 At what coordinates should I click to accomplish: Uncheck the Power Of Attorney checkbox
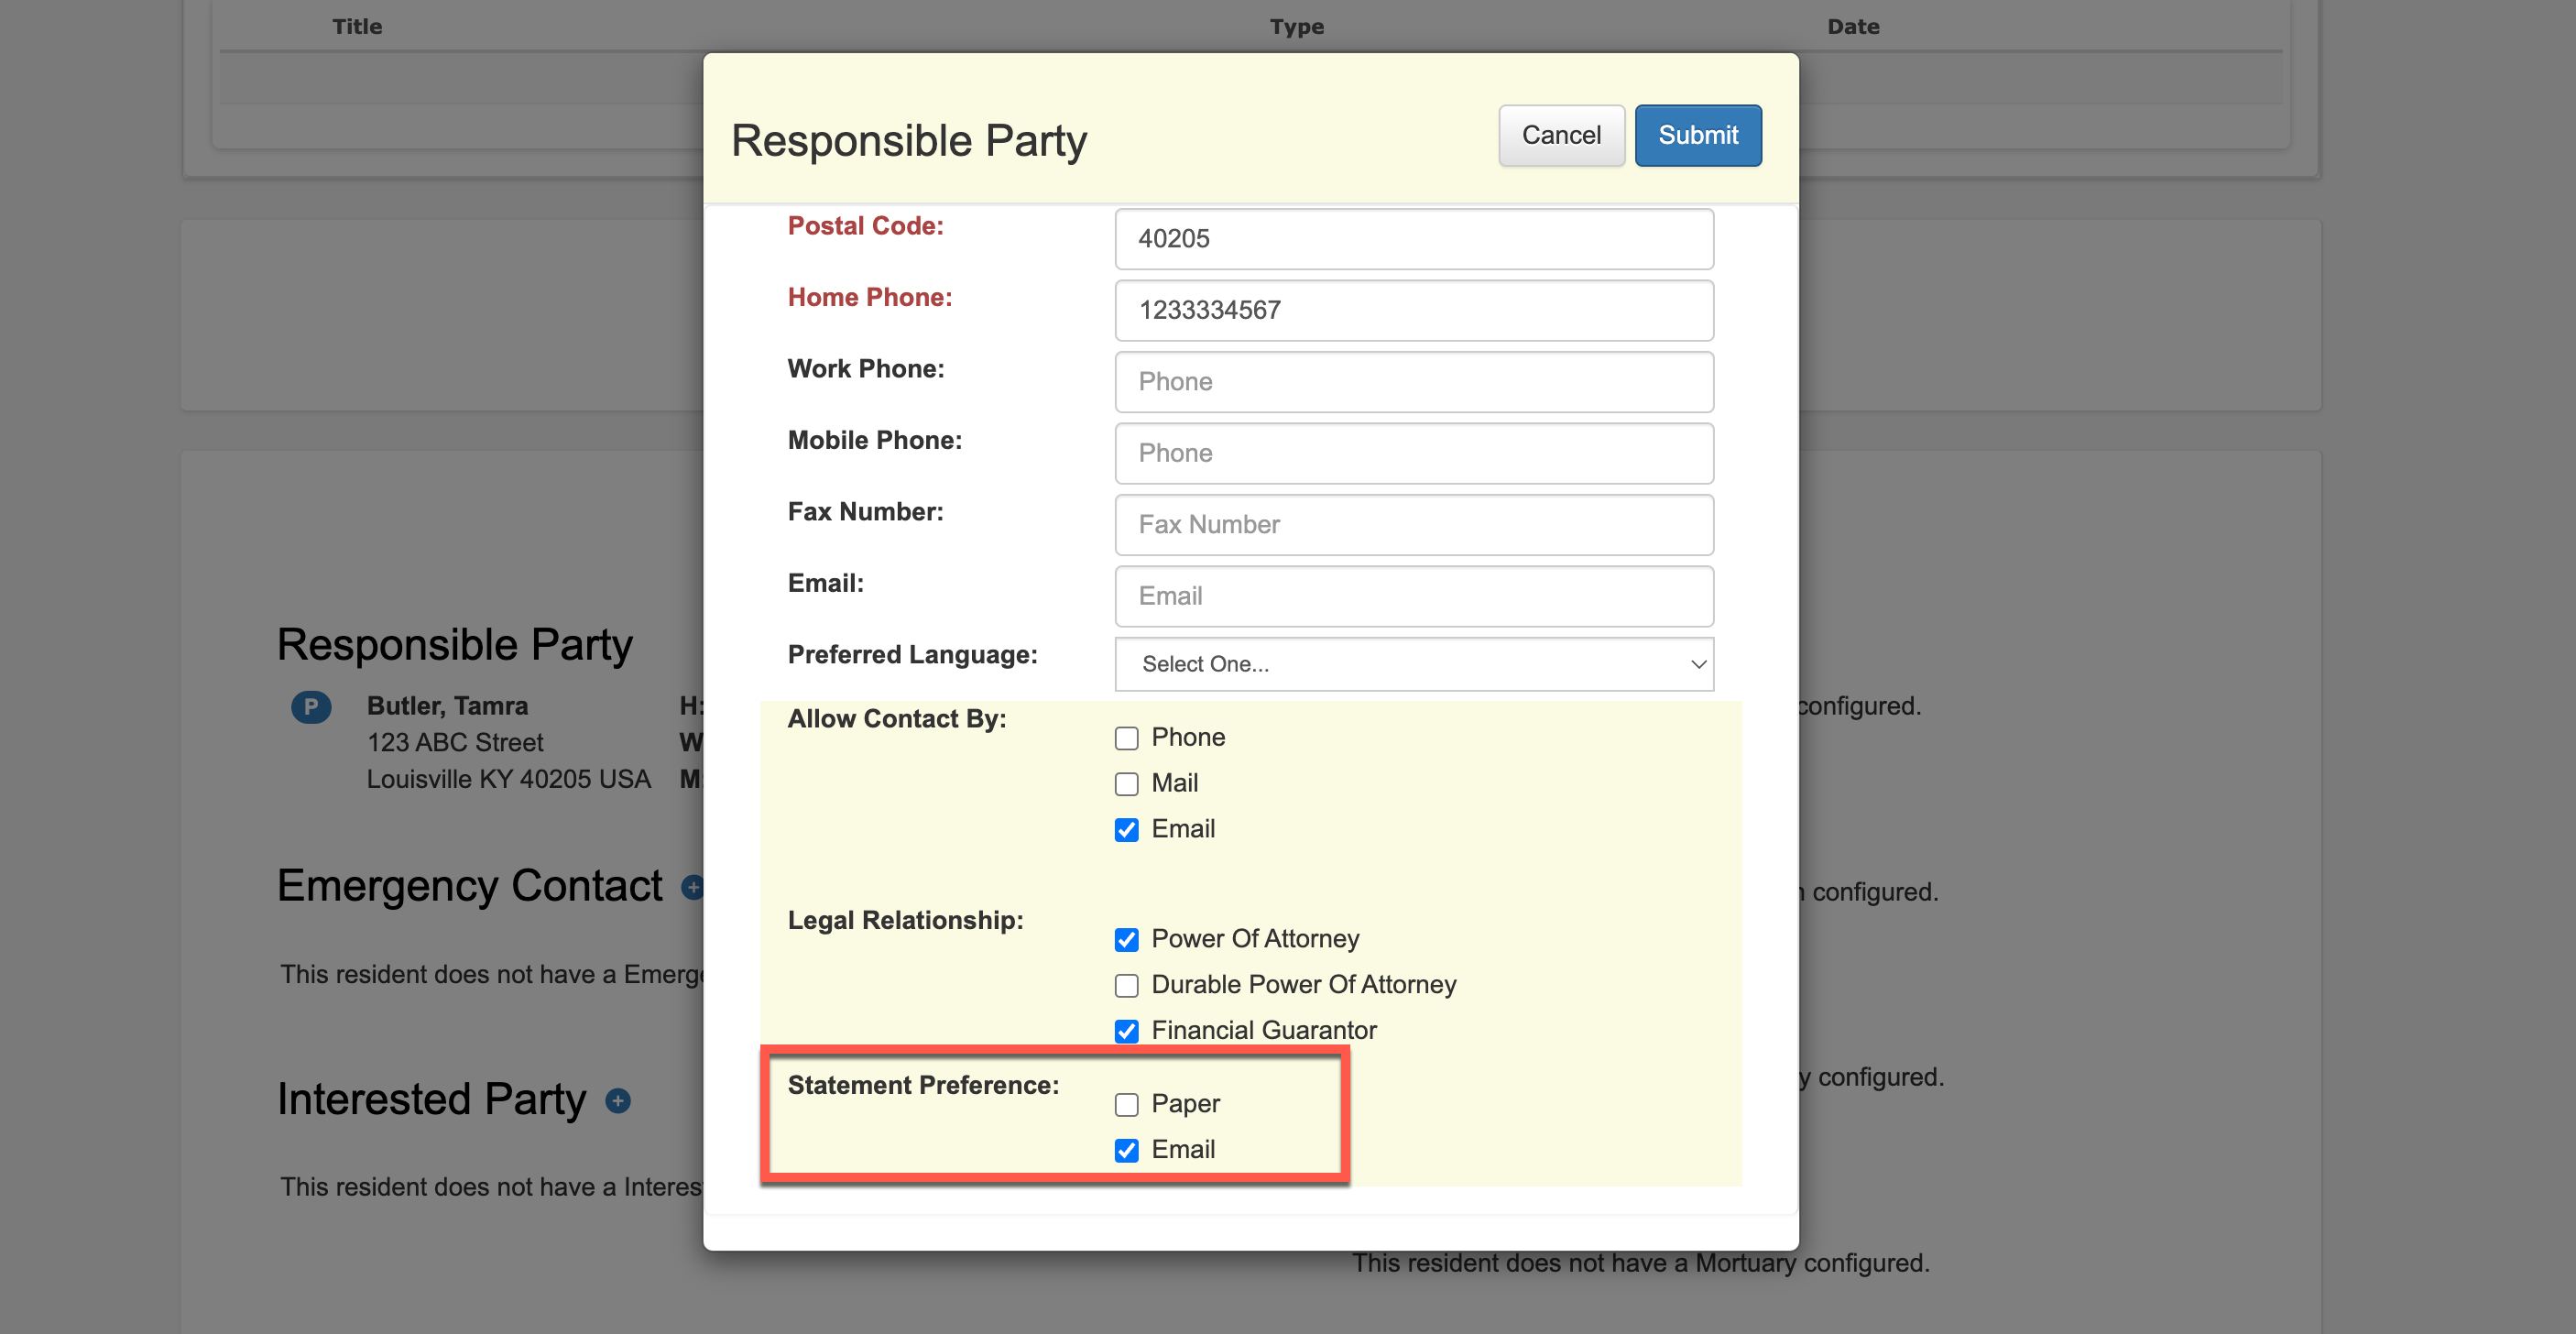click(x=1126, y=940)
